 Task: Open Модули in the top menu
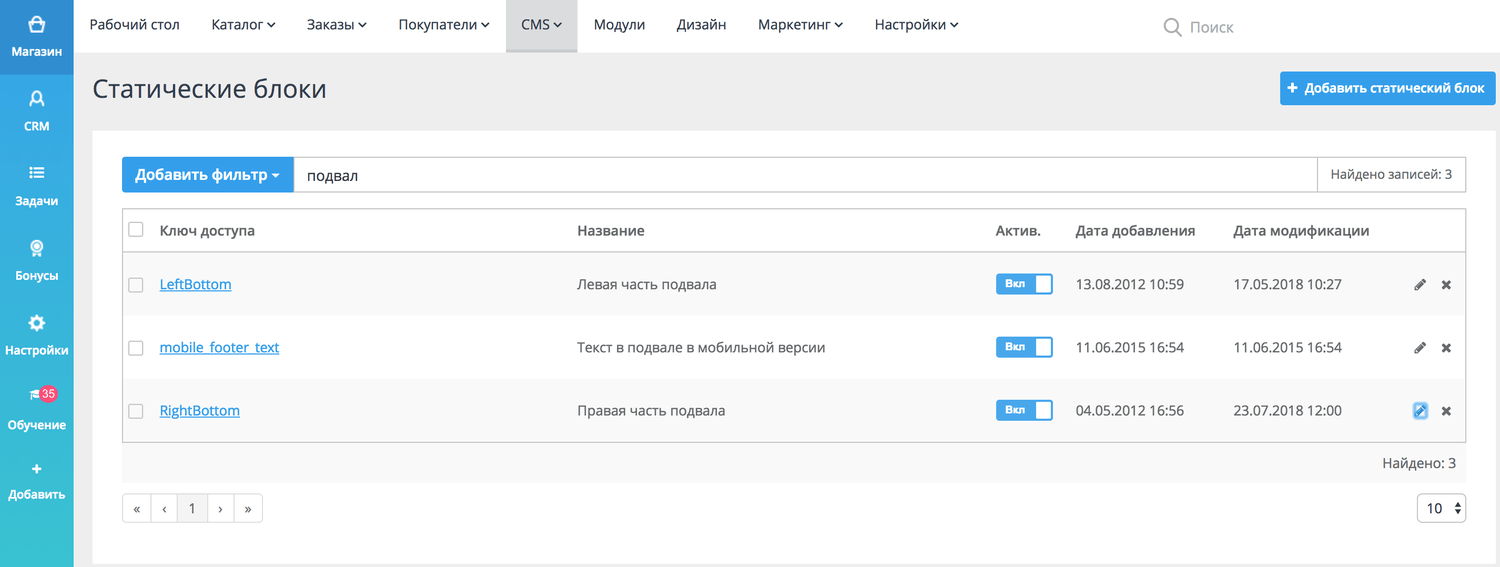(619, 25)
